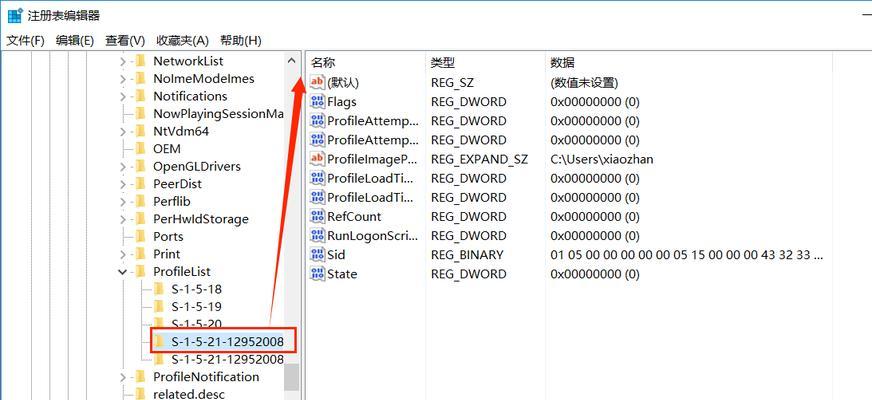Select the Print key label
The image size is (872, 400).
coord(167,254)
